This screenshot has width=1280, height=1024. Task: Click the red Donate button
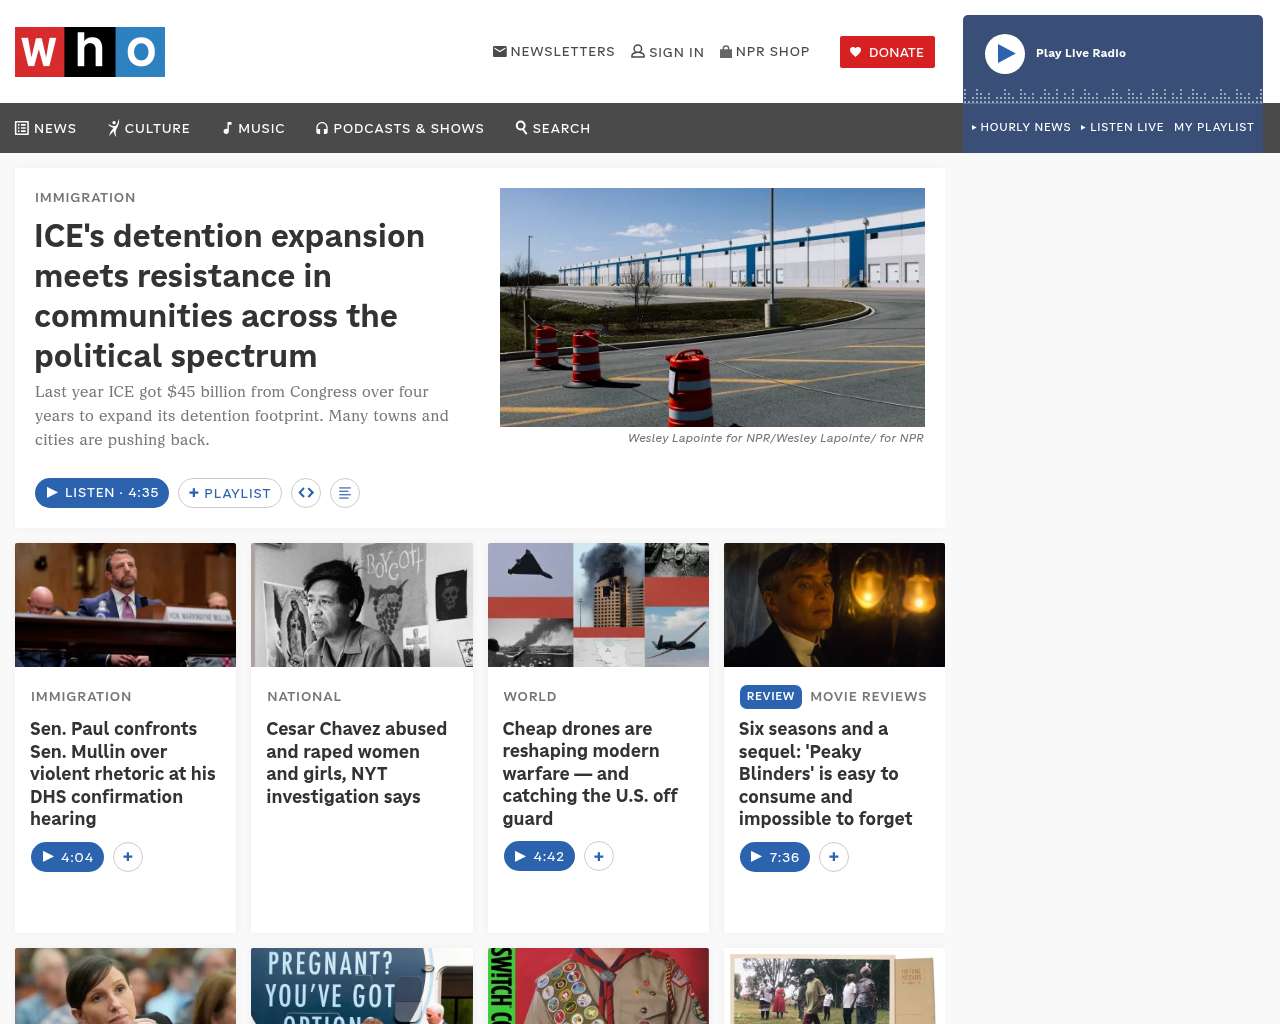click(887, 52)
